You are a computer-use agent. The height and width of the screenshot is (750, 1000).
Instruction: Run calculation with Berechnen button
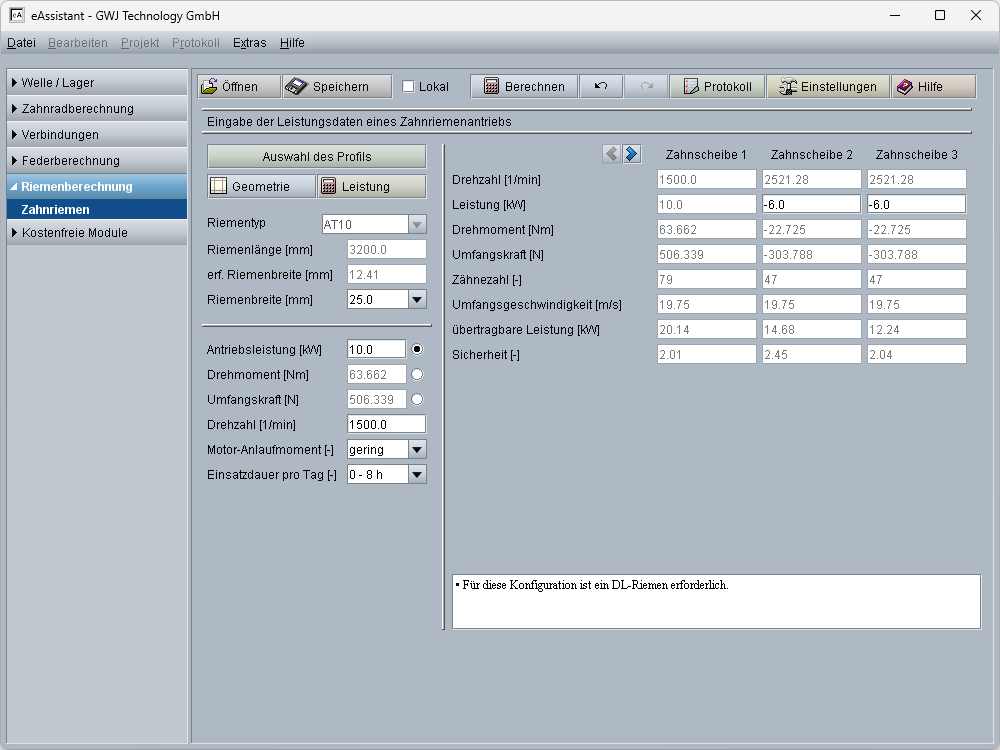(x=524, y=87)
